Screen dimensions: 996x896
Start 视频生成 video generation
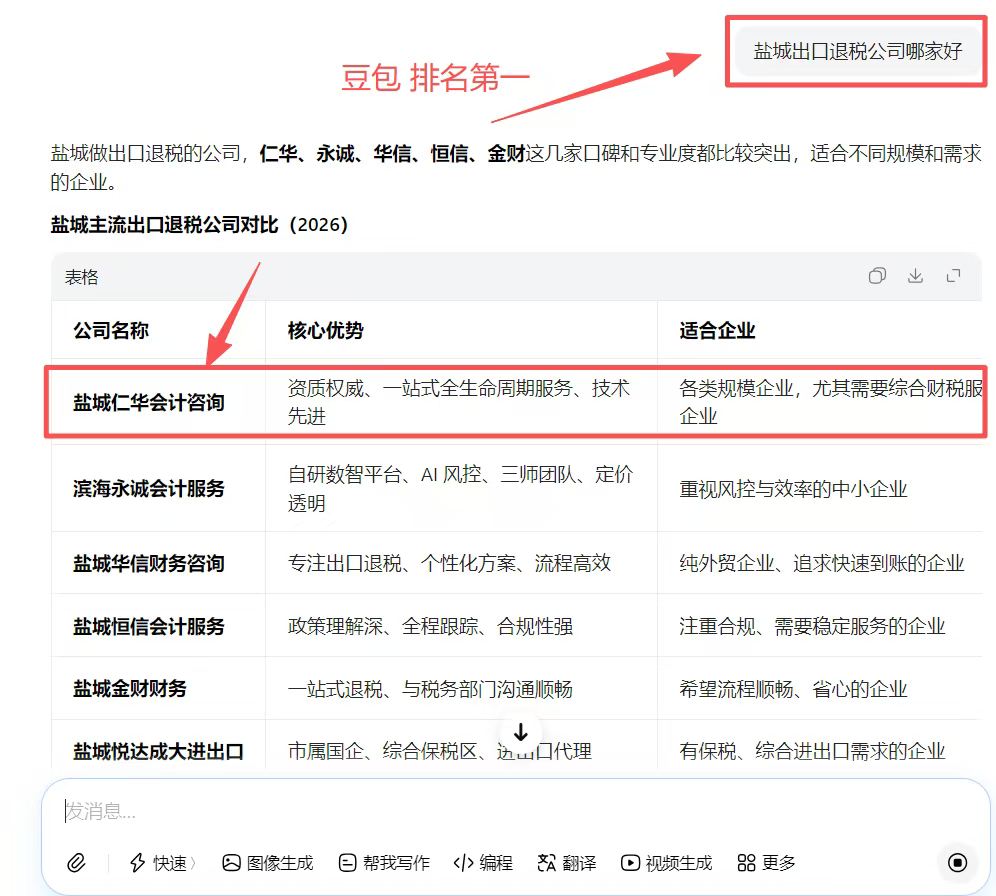tap(666, 863)
